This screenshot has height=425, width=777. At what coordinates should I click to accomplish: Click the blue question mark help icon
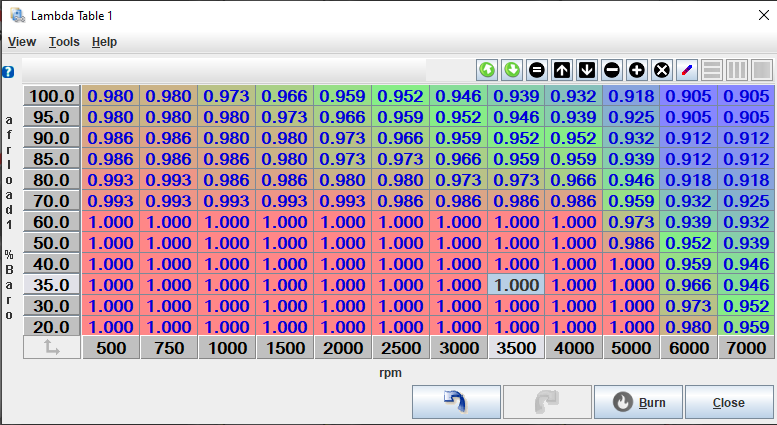point(8,72)
